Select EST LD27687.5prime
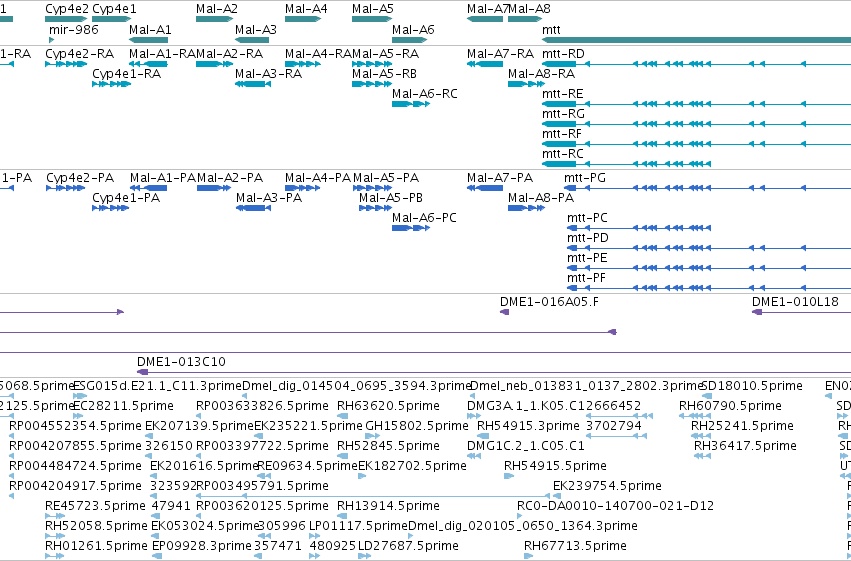Screen dimensions: 851x561 click(x=365, y=556)
